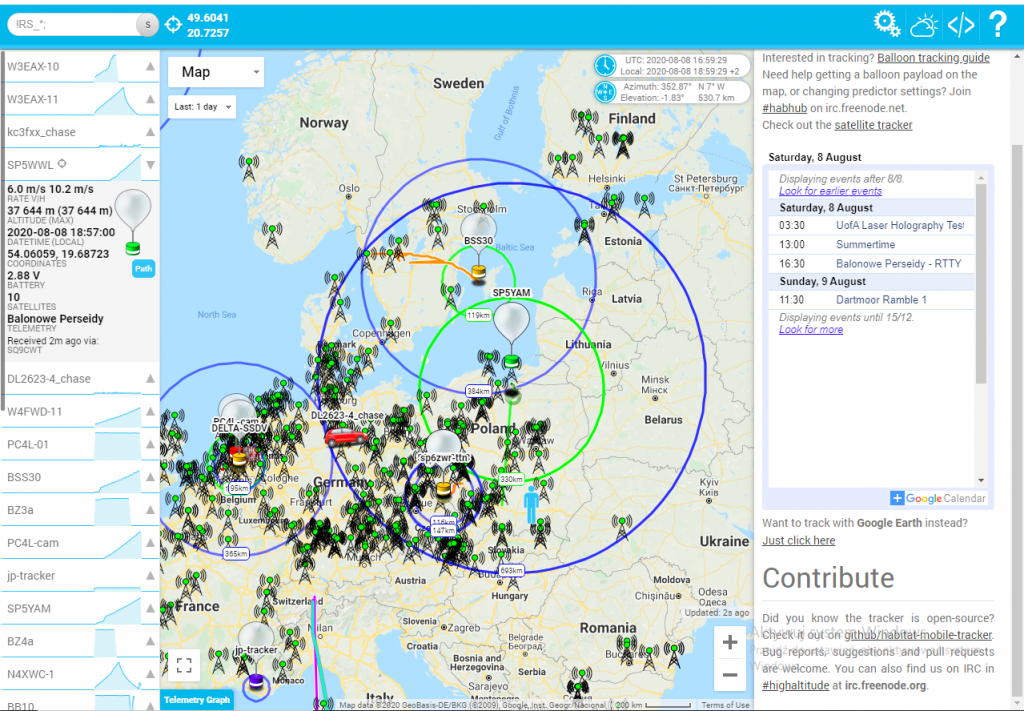Zoom out on the map
This screenshot has height=711, width=1024.
tap(730, 675)
